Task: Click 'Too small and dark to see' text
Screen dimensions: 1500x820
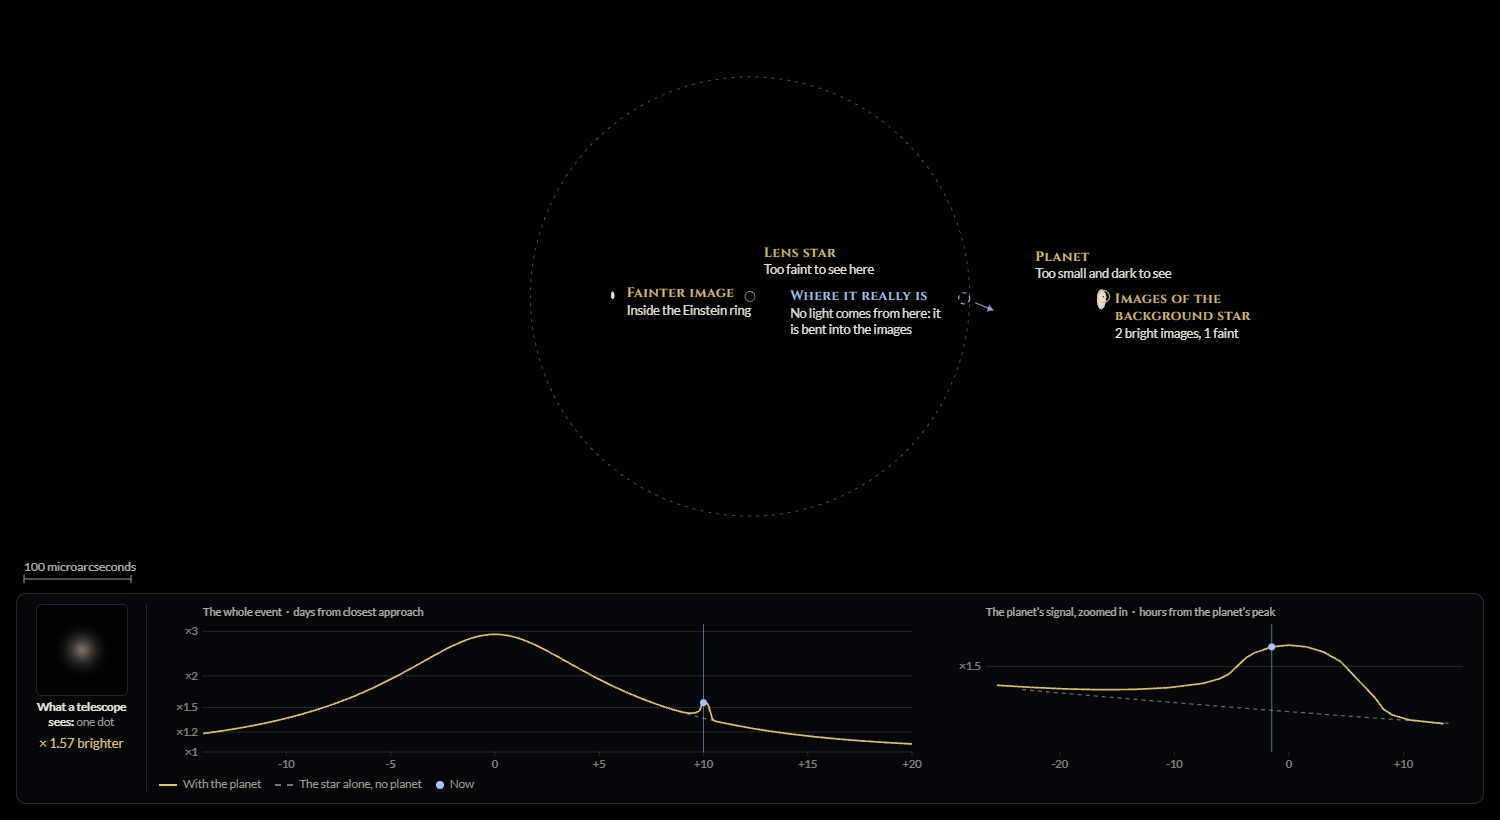Action: [1103, 274]
